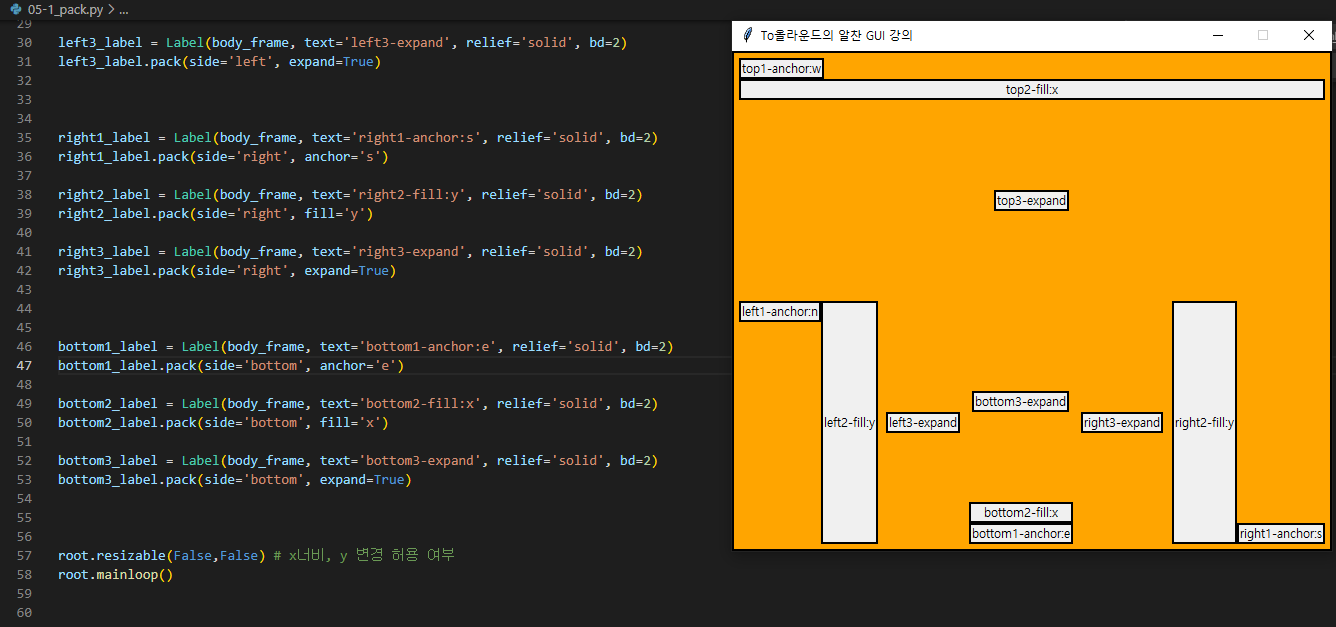Viewport: 1336px width, 627px height.
Task: Click the left3_label.pack code line
Action: coord(220,62)
